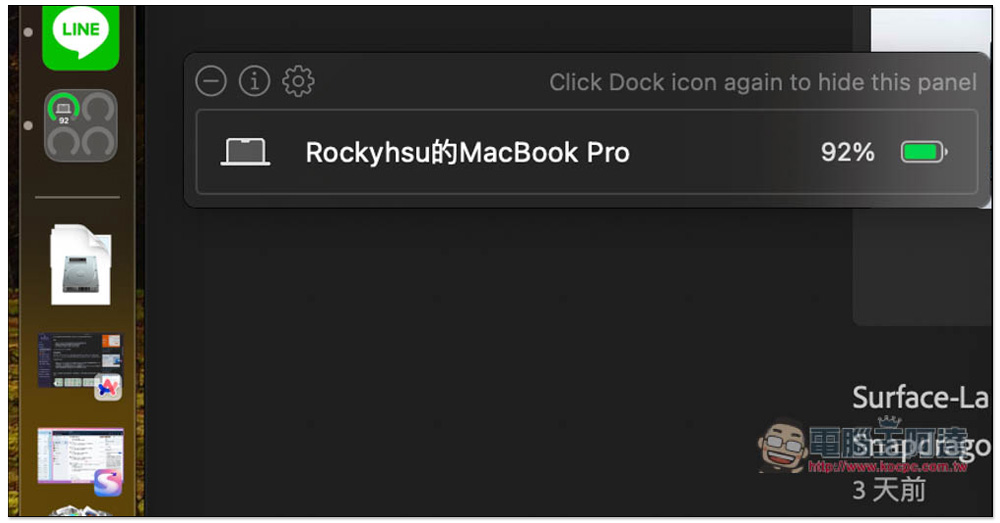Click the partially visible bottom Dock icon
1000x523 pixels.
click(x=80, y=511)
